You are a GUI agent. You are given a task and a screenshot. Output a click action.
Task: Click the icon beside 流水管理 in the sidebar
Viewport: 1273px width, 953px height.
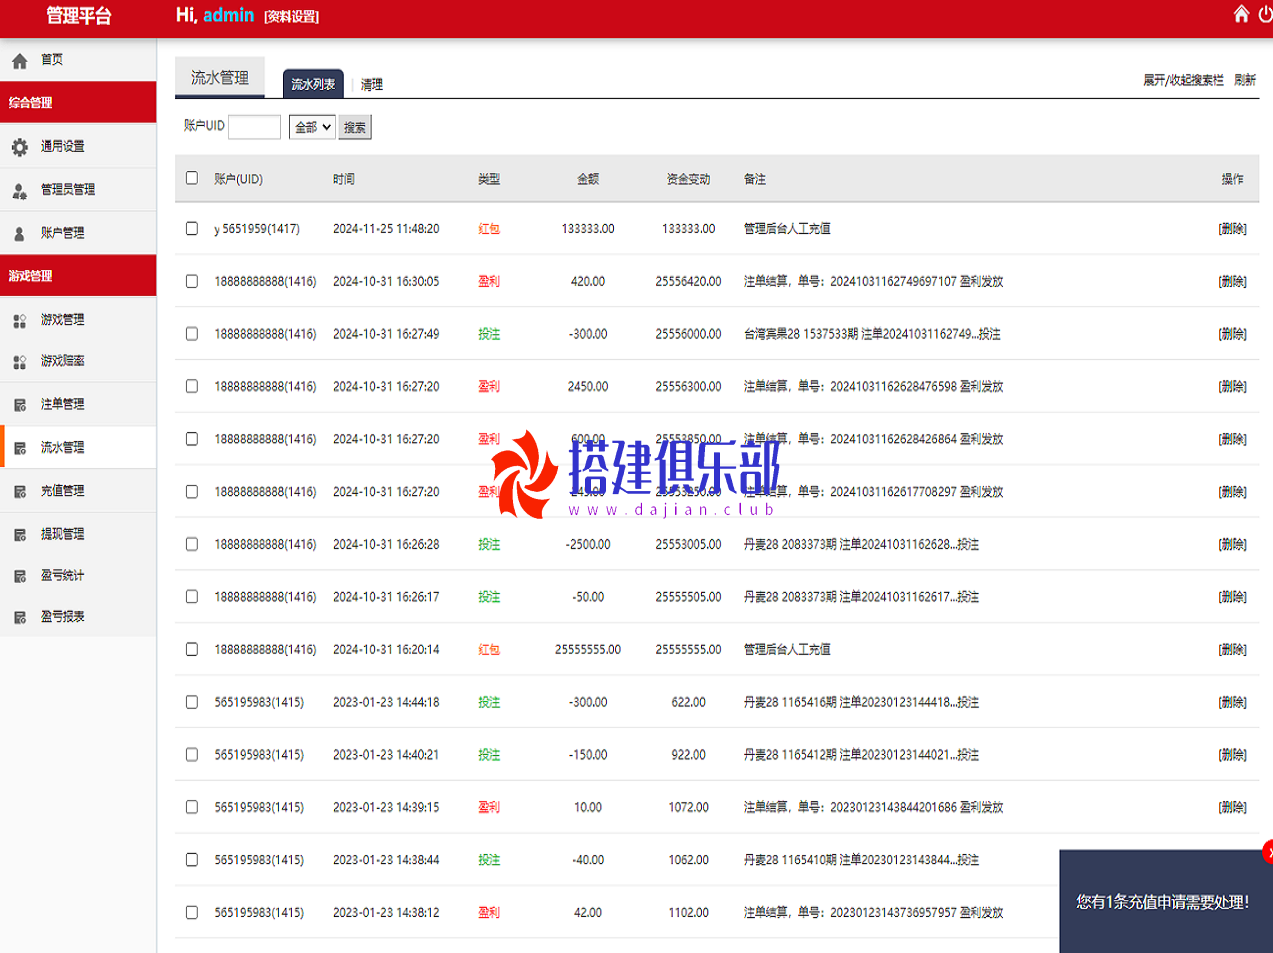click(19, 448)
